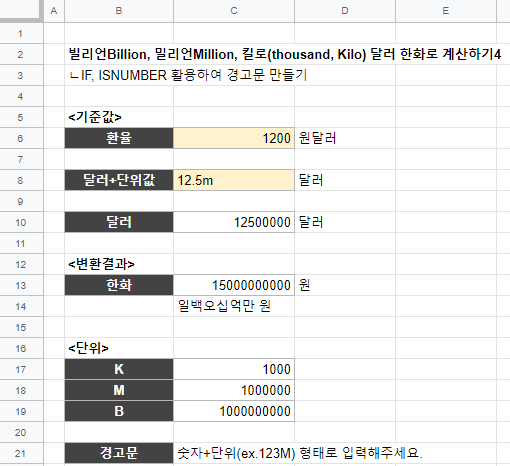Select row 4 header
510x466 pixels.
point(21,96)
